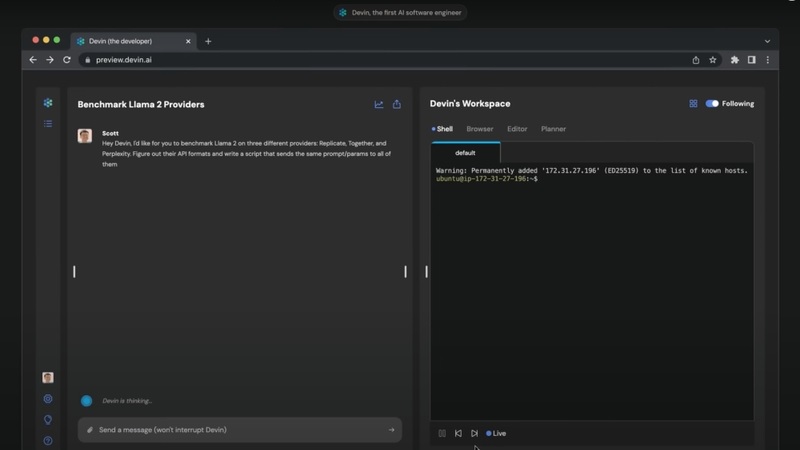Skip to next step in workspace
800x450 pixels.
[x=474, y=433]
